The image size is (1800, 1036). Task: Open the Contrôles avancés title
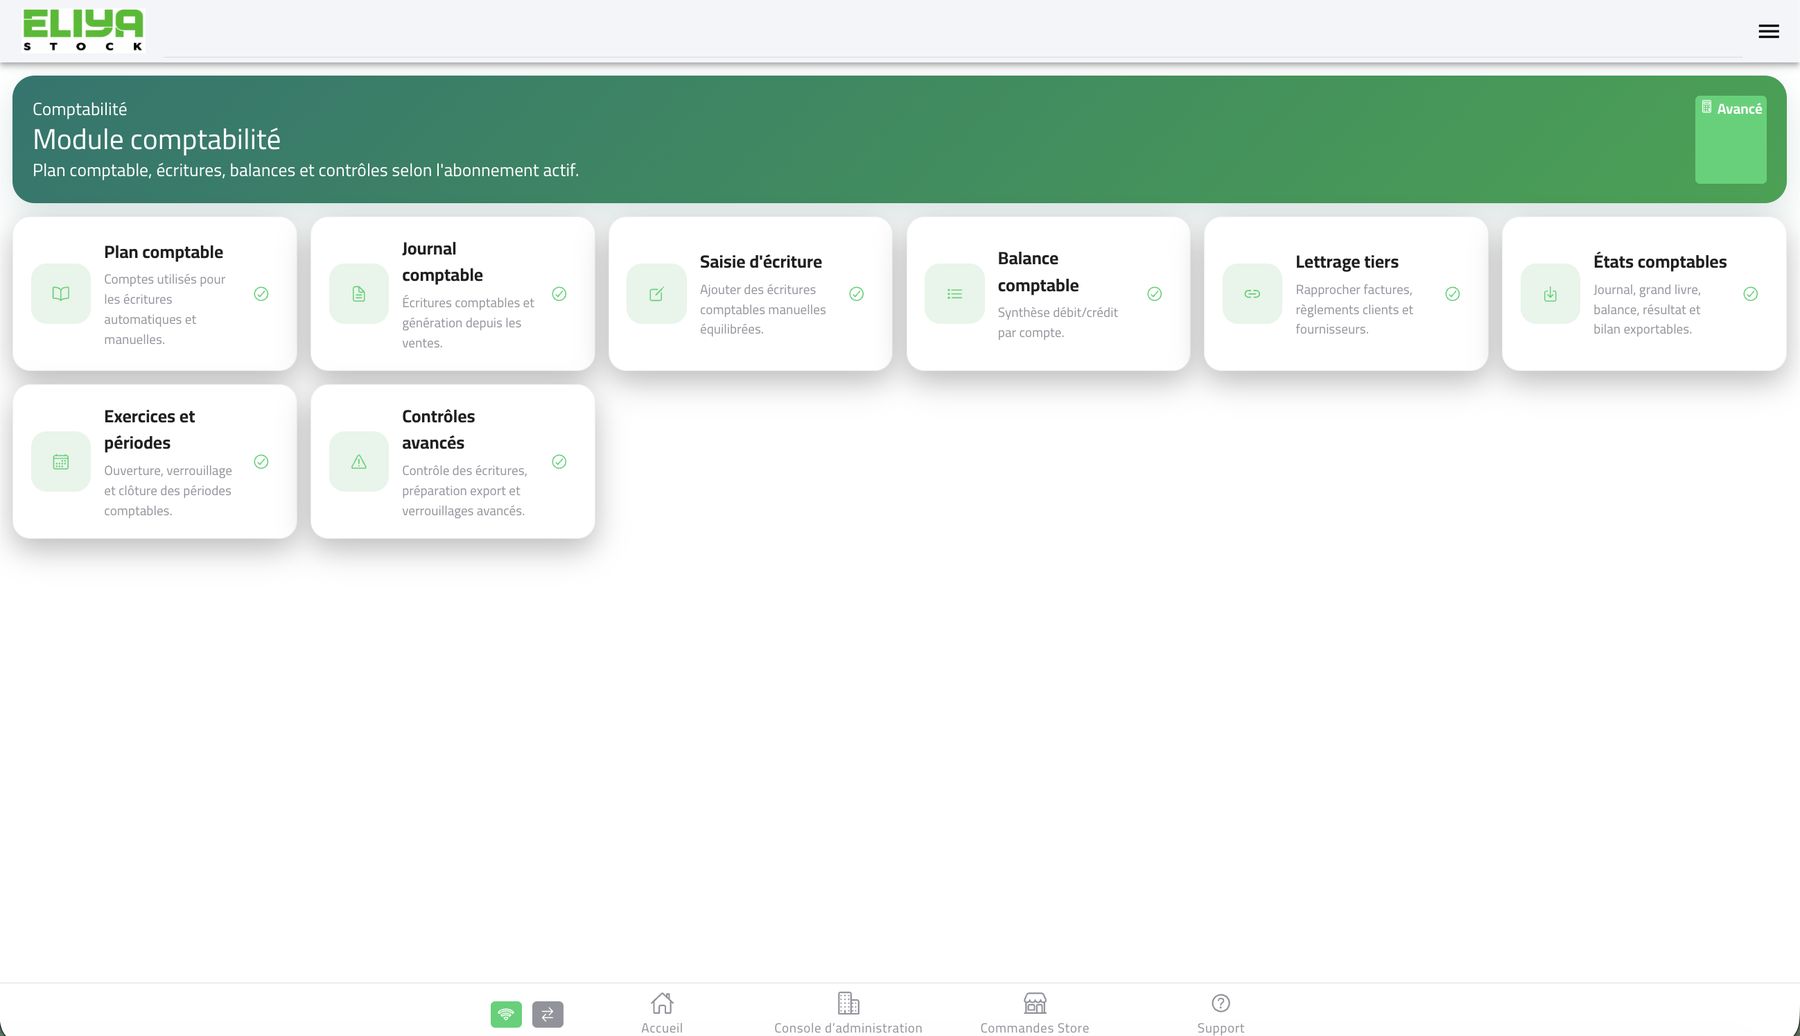tap(438, 430)
